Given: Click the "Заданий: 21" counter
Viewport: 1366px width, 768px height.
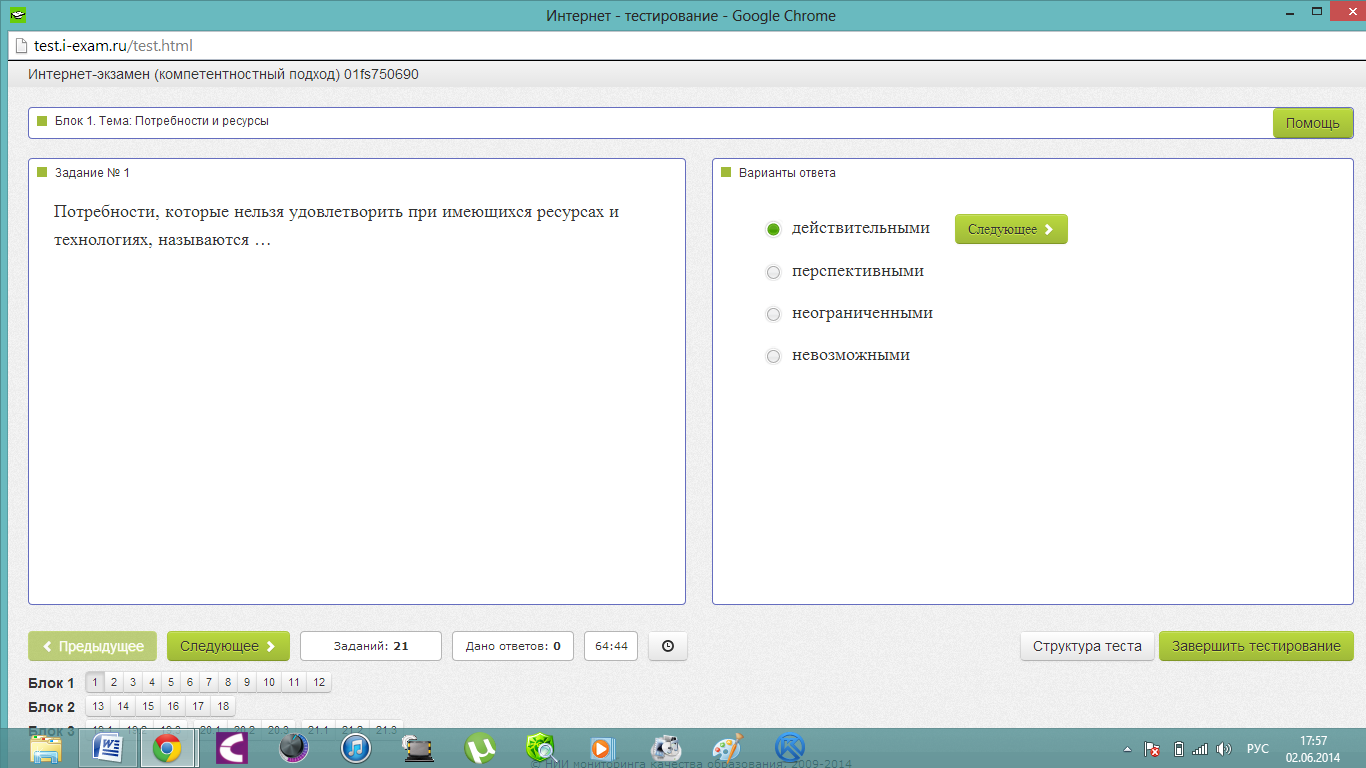Looking at the screenshot, I should click(x=371, y=646).
